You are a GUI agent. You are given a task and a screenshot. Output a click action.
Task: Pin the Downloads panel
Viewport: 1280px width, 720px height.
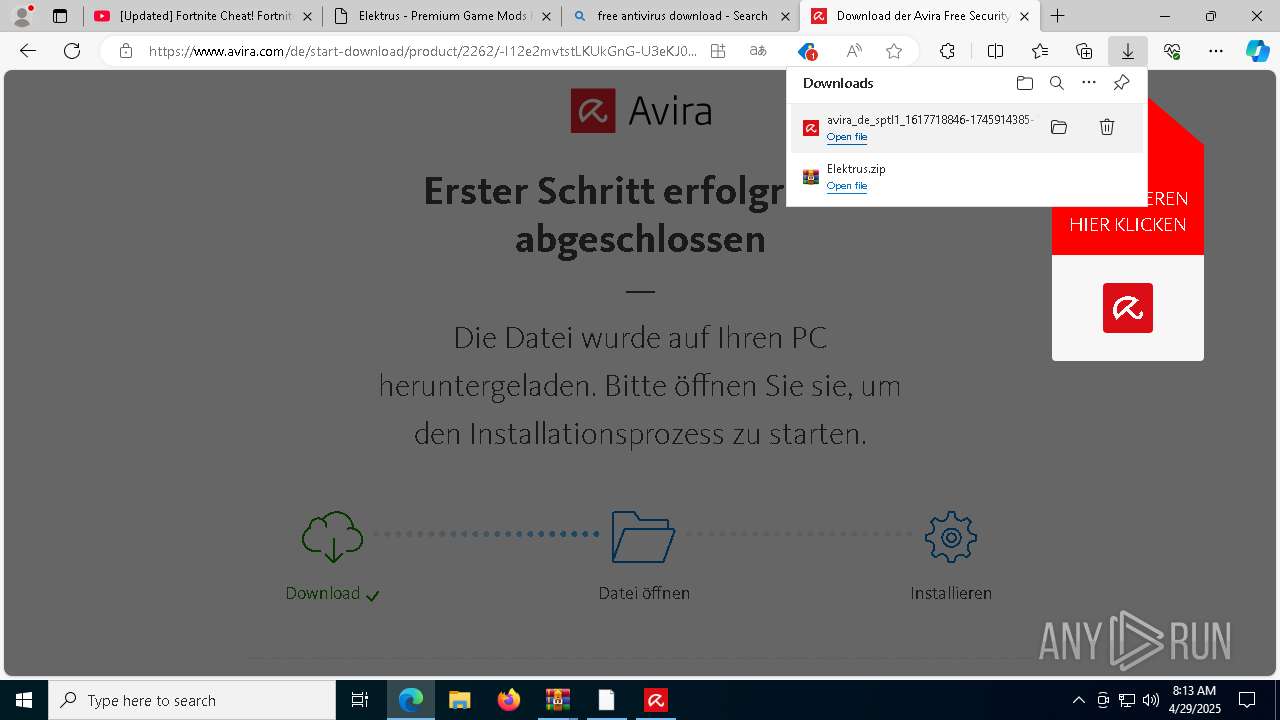[x=1121, y=83]
